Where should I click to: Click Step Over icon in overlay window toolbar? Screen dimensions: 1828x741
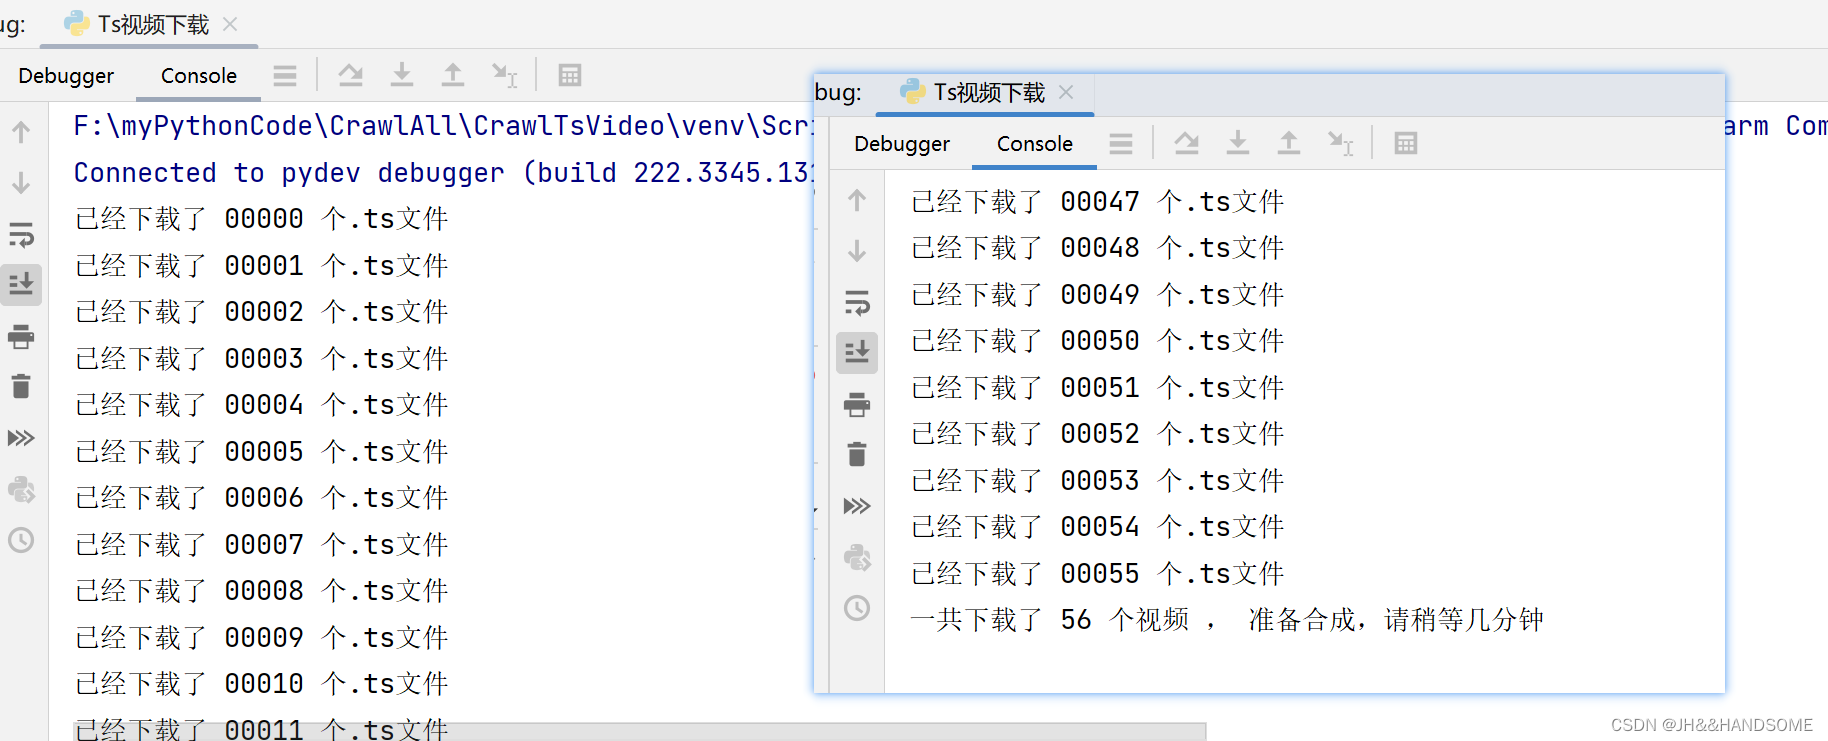click(x=1186, y=144)
